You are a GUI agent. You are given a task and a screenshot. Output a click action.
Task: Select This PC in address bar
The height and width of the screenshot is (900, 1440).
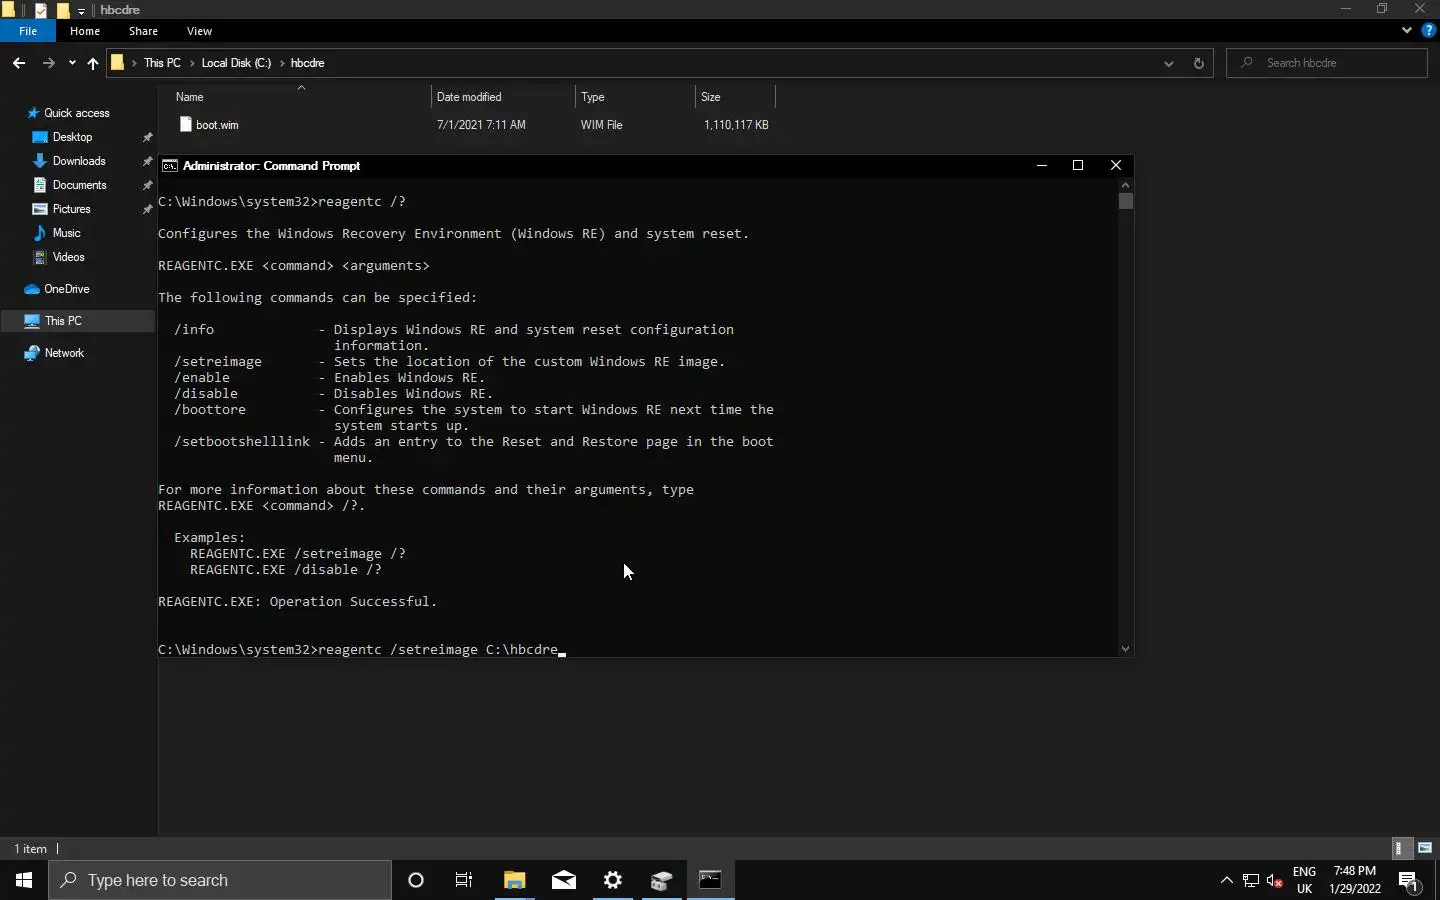click(162, 63)
